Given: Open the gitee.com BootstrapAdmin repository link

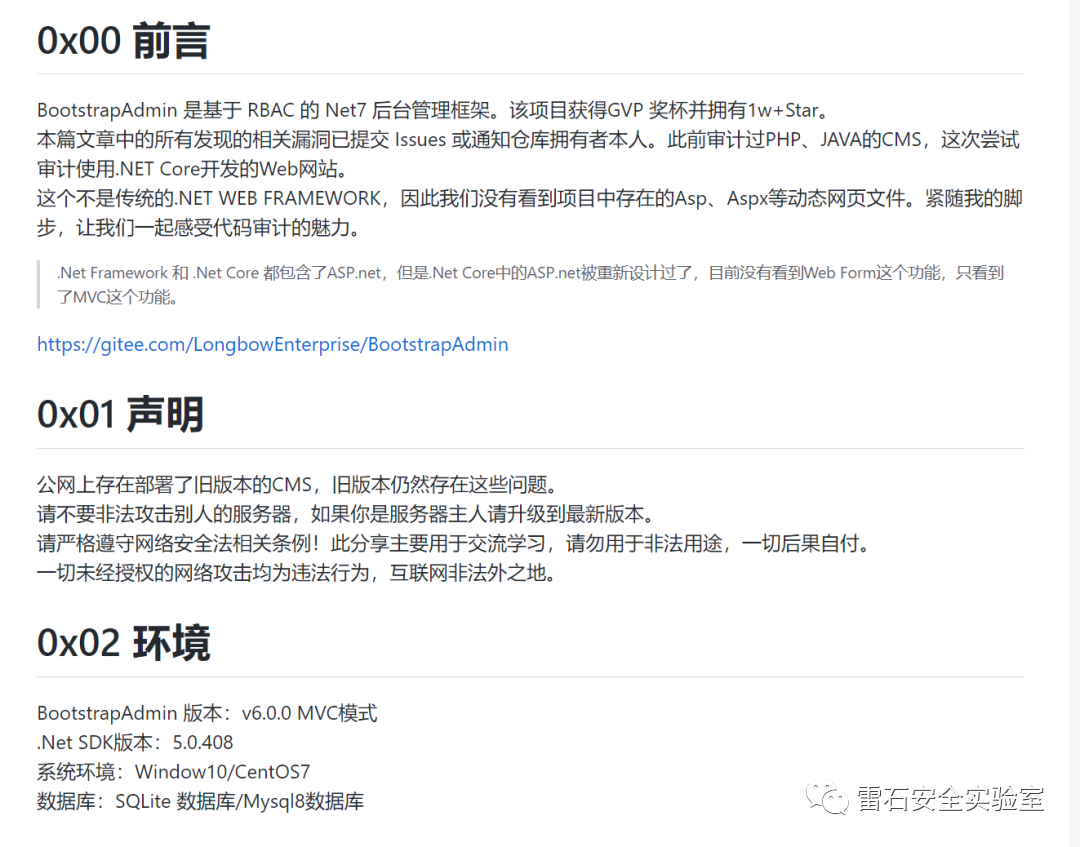Looking at the screenshot, I should click(273, 344).
